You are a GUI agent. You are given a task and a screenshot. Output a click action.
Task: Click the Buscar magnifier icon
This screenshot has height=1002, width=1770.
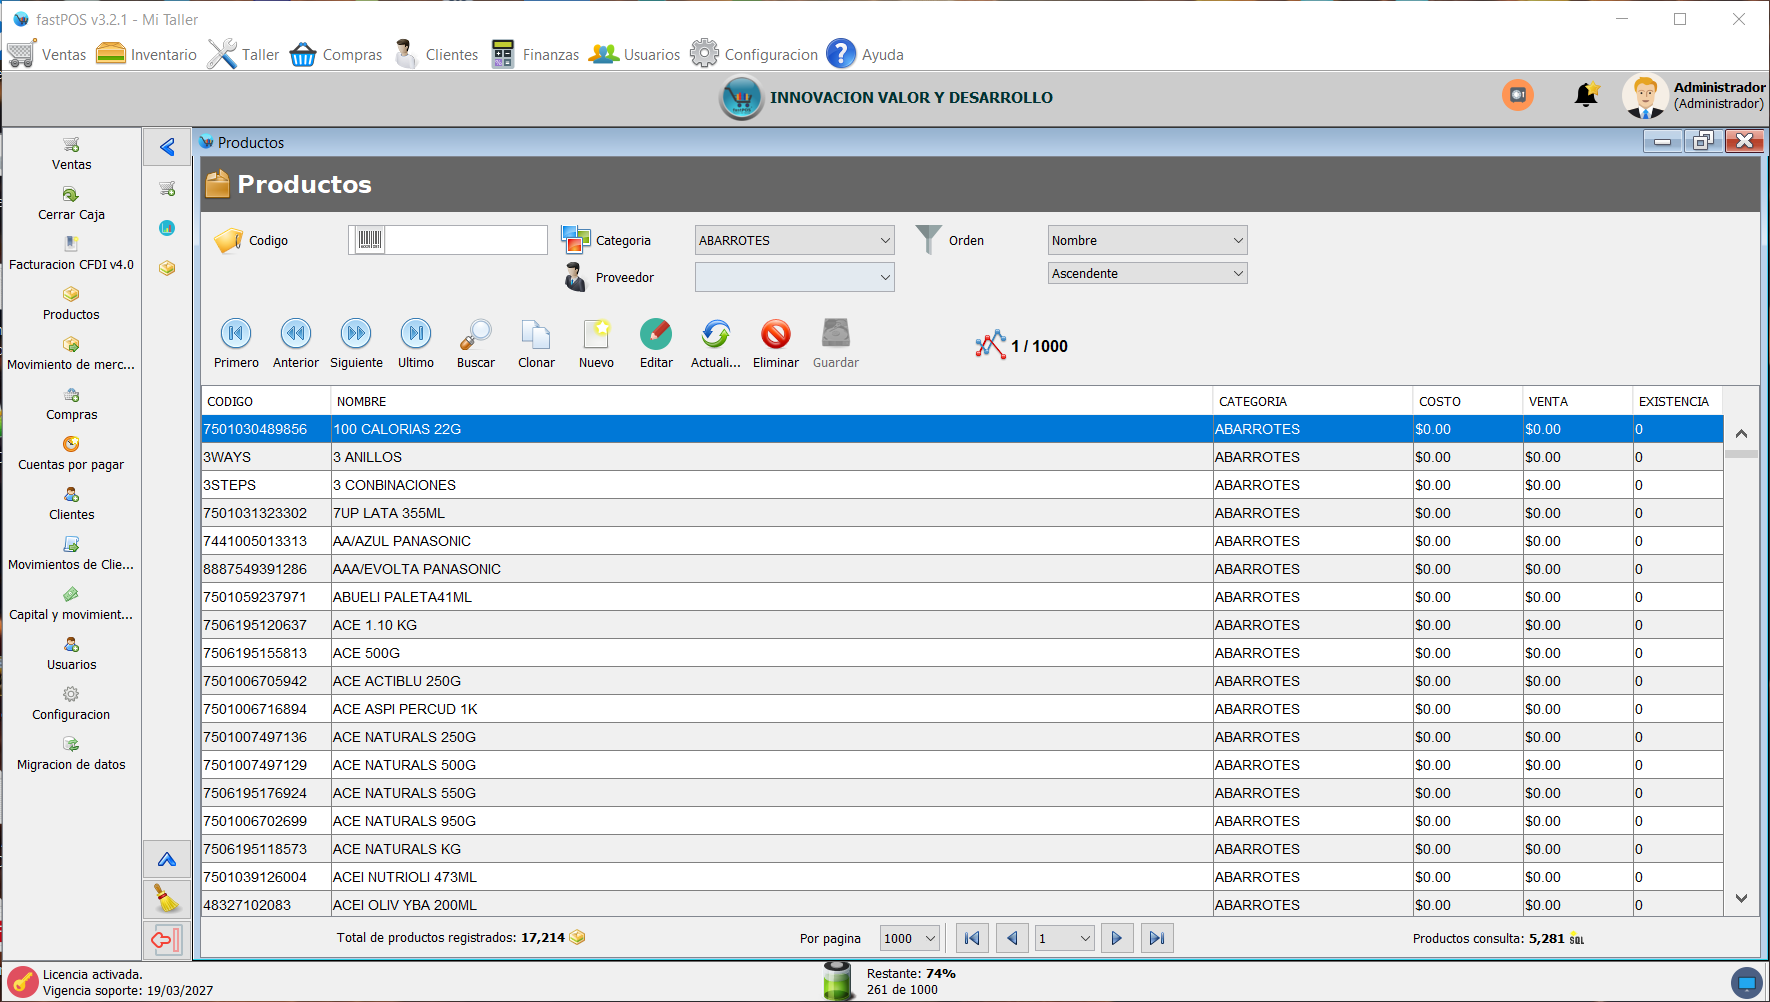tap(475, 335)
